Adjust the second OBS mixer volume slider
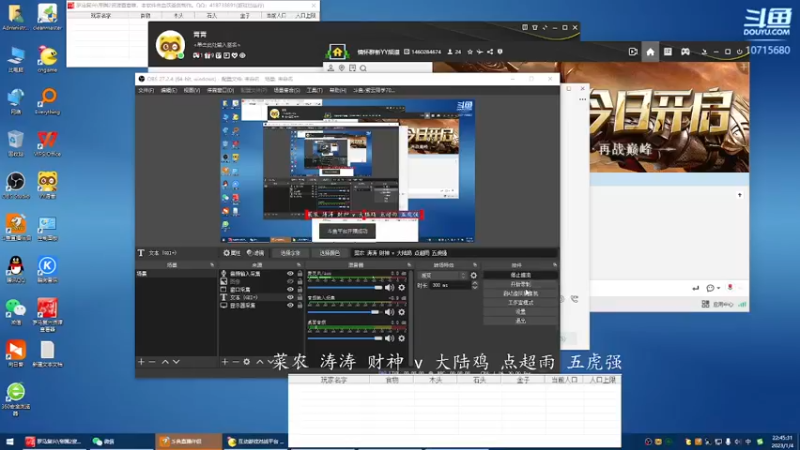Image resolution: width=800 pixels, height=450 pixels. [x=345, y=312]
